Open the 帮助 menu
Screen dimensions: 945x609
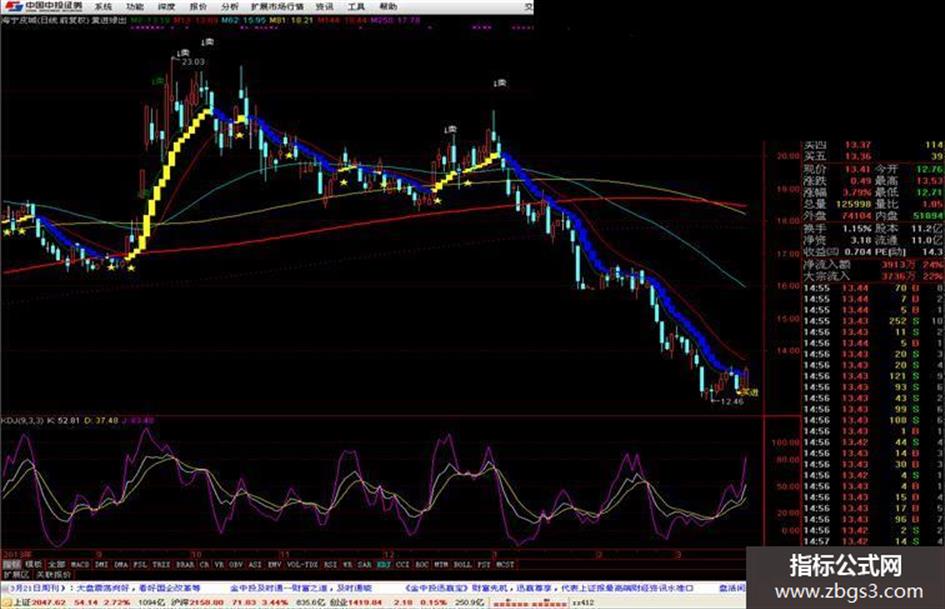point(388,7)
